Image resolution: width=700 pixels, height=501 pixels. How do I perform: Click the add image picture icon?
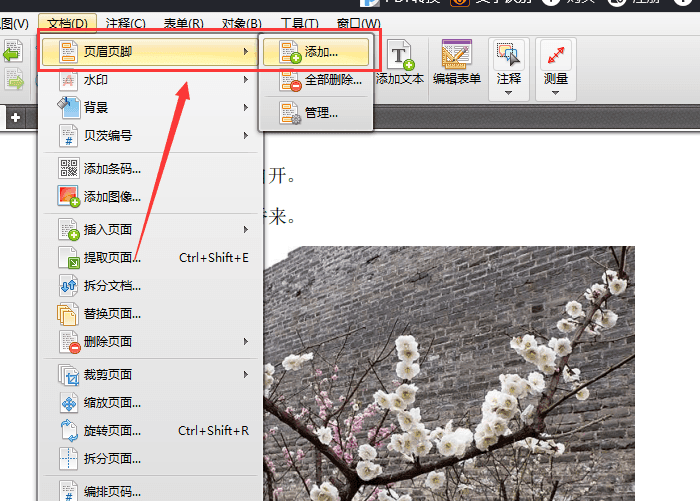68,196
